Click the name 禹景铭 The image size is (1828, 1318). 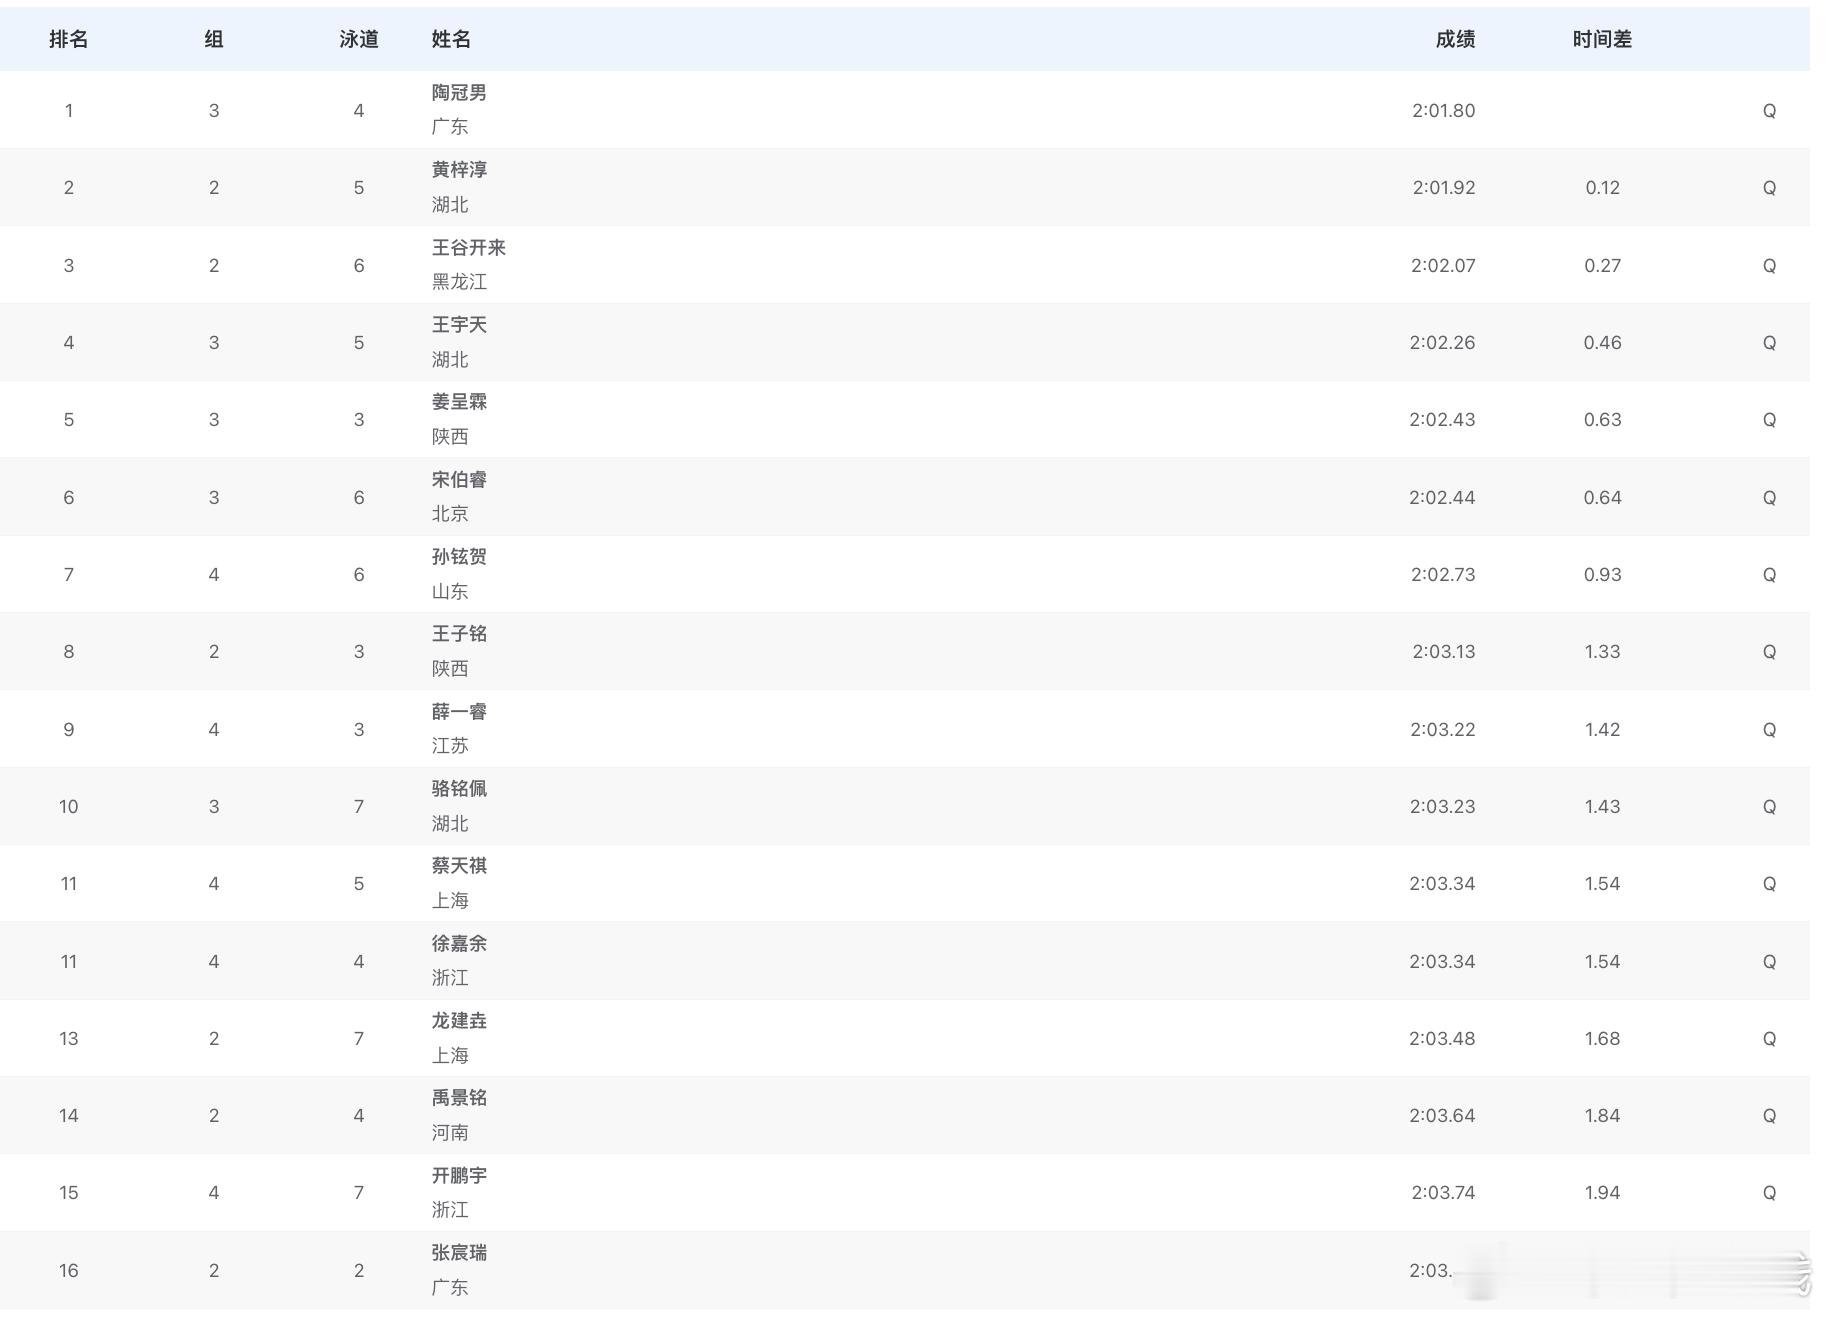point(459,1098)
